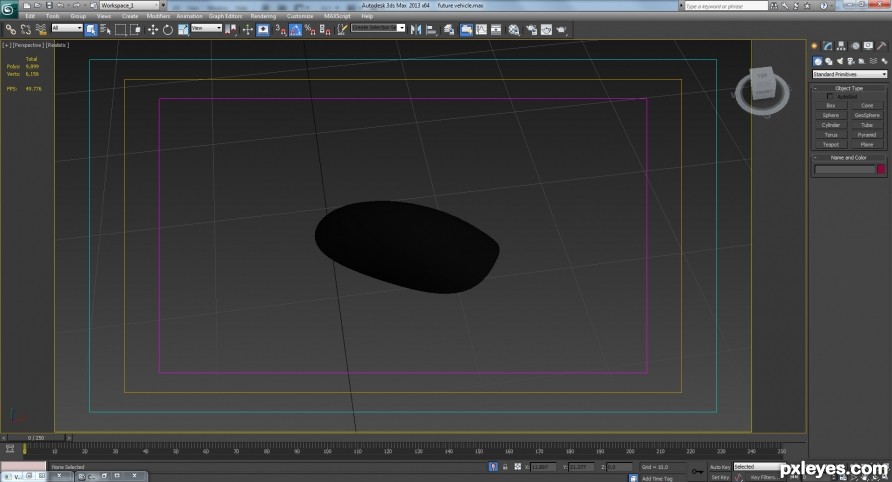The image size is (892, 482).
Task: Open the reference coordinate system View dropdown
Action: (x=206, y=28)
